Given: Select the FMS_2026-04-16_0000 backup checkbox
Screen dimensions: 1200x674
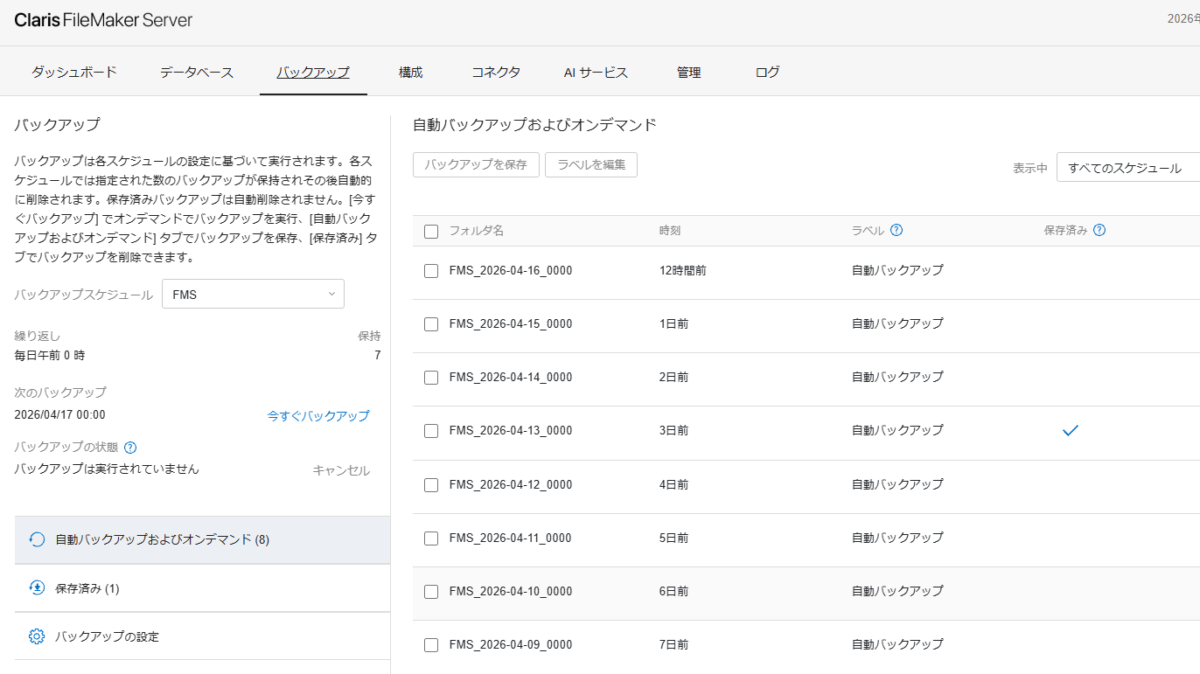Looking at the screenshot, I should click(431, 270).
